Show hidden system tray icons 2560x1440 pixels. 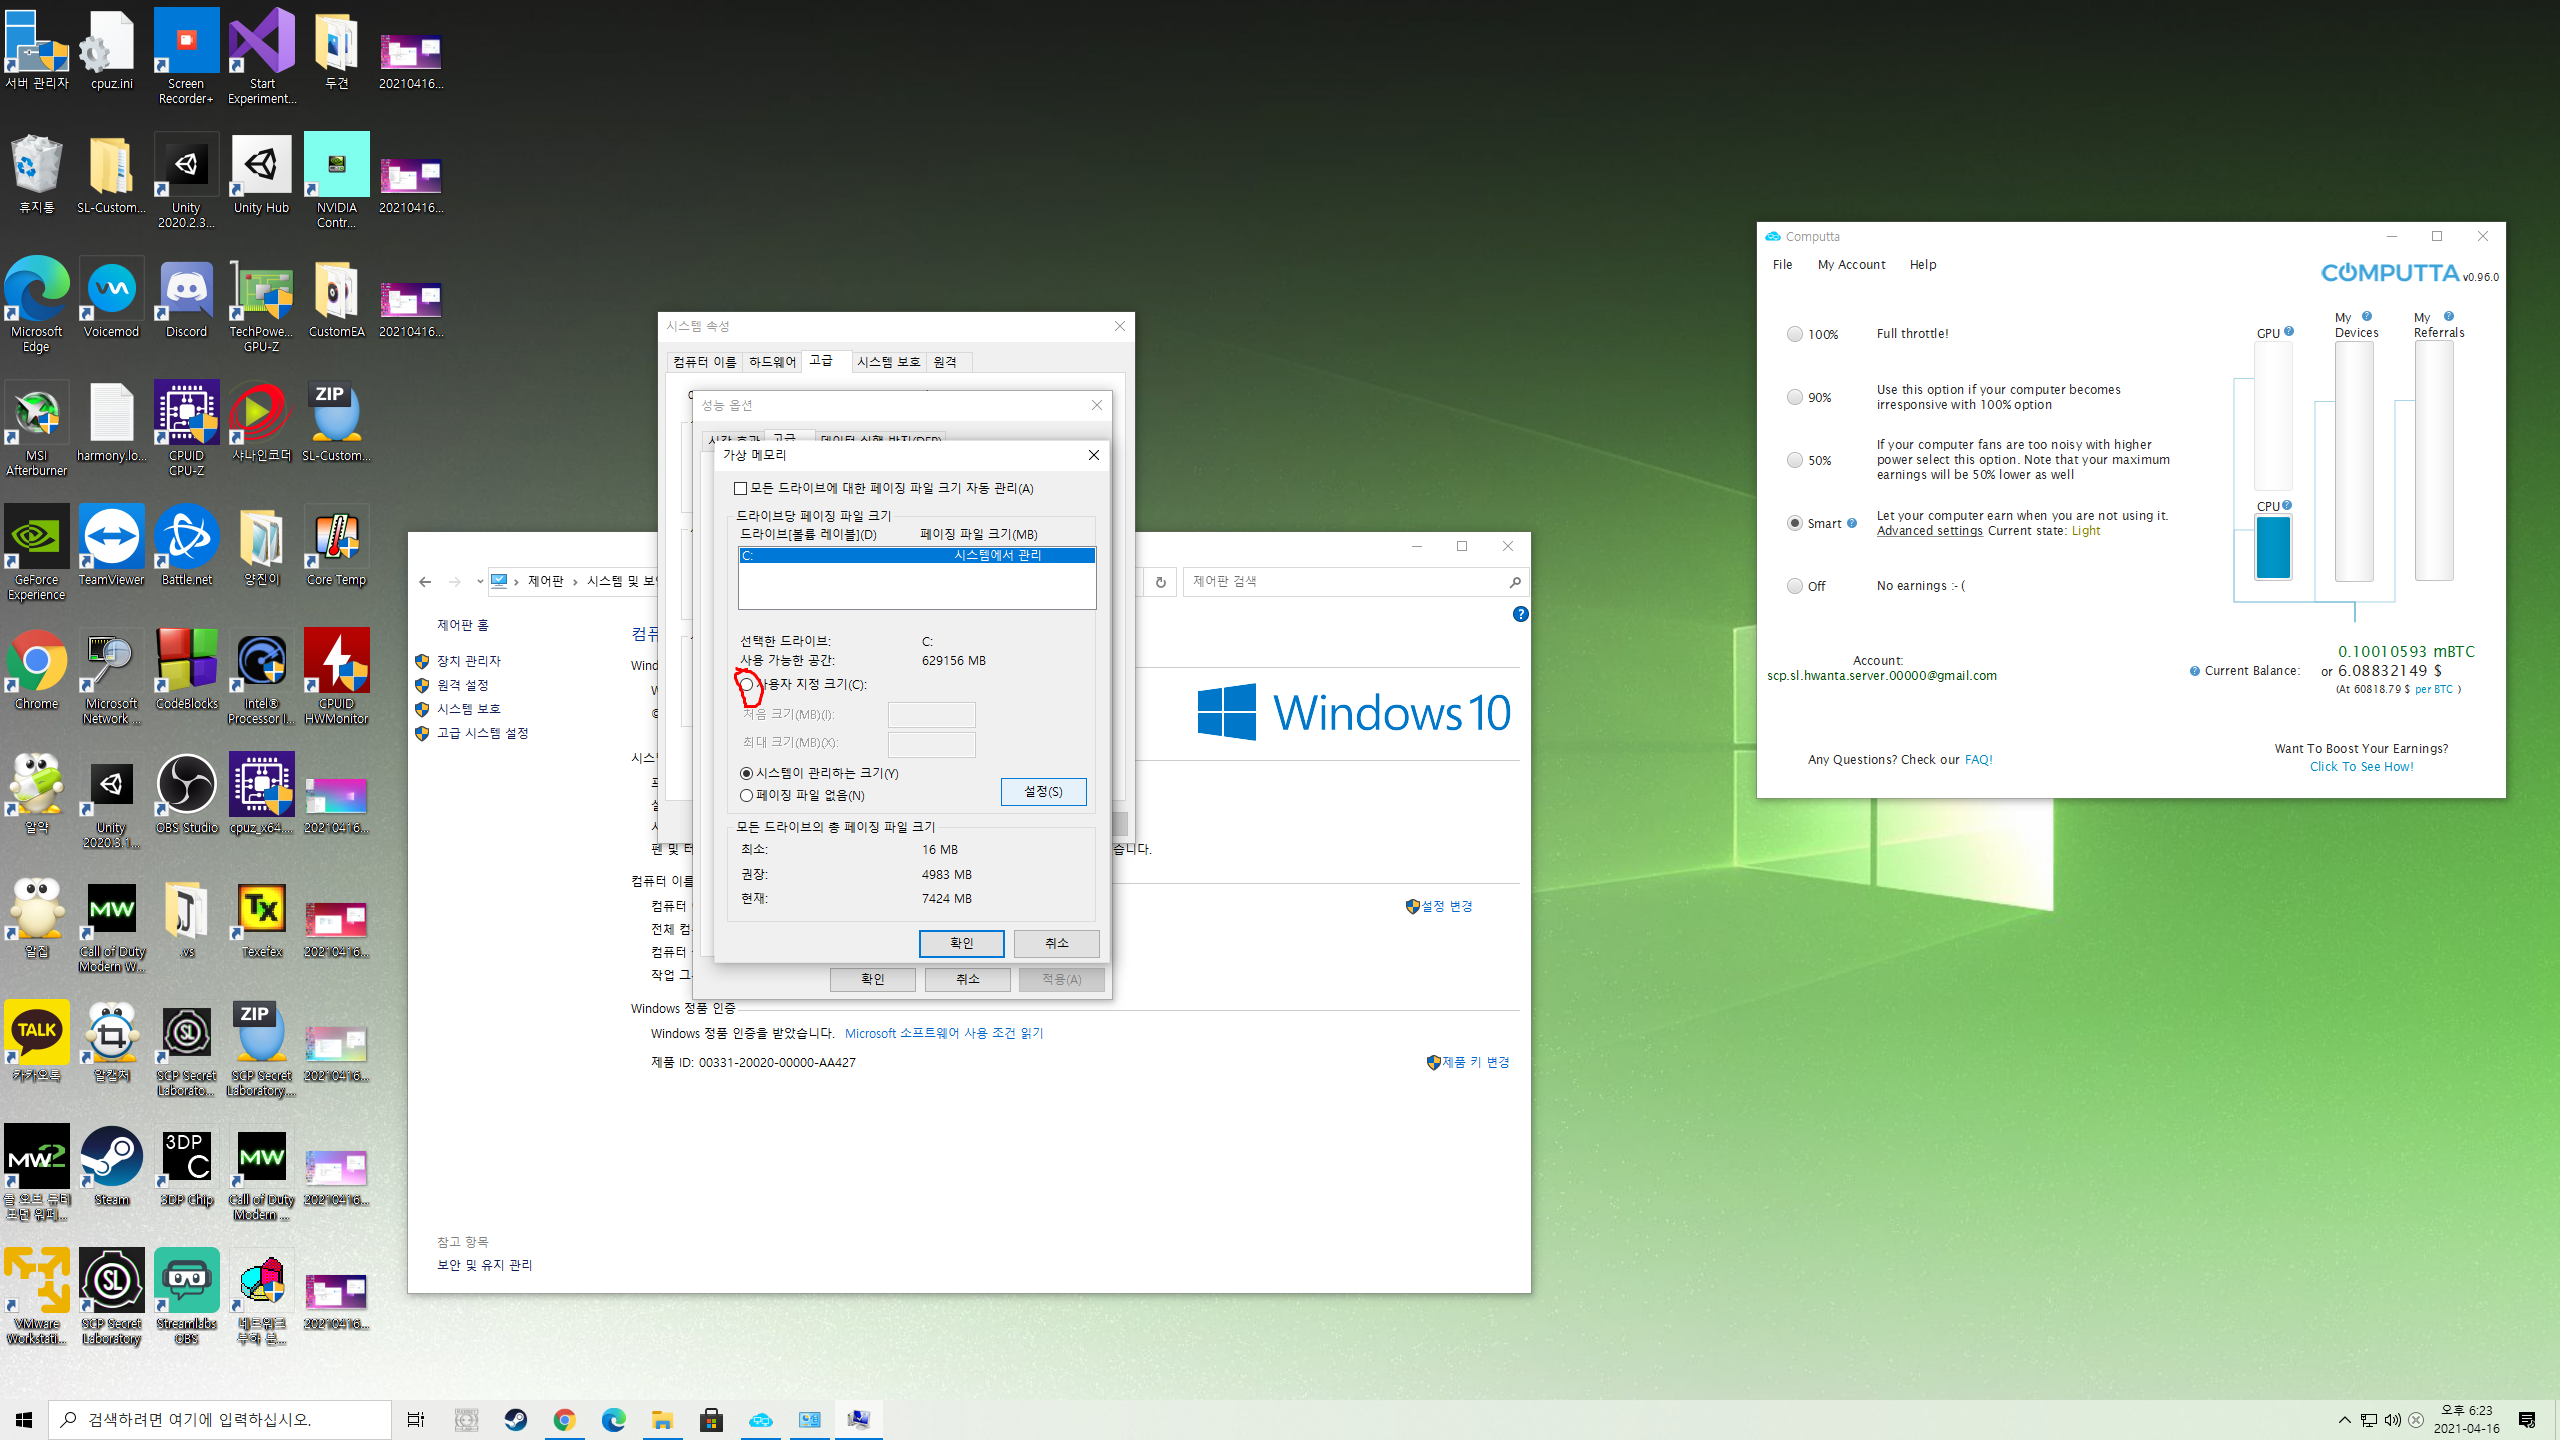2344,1419
